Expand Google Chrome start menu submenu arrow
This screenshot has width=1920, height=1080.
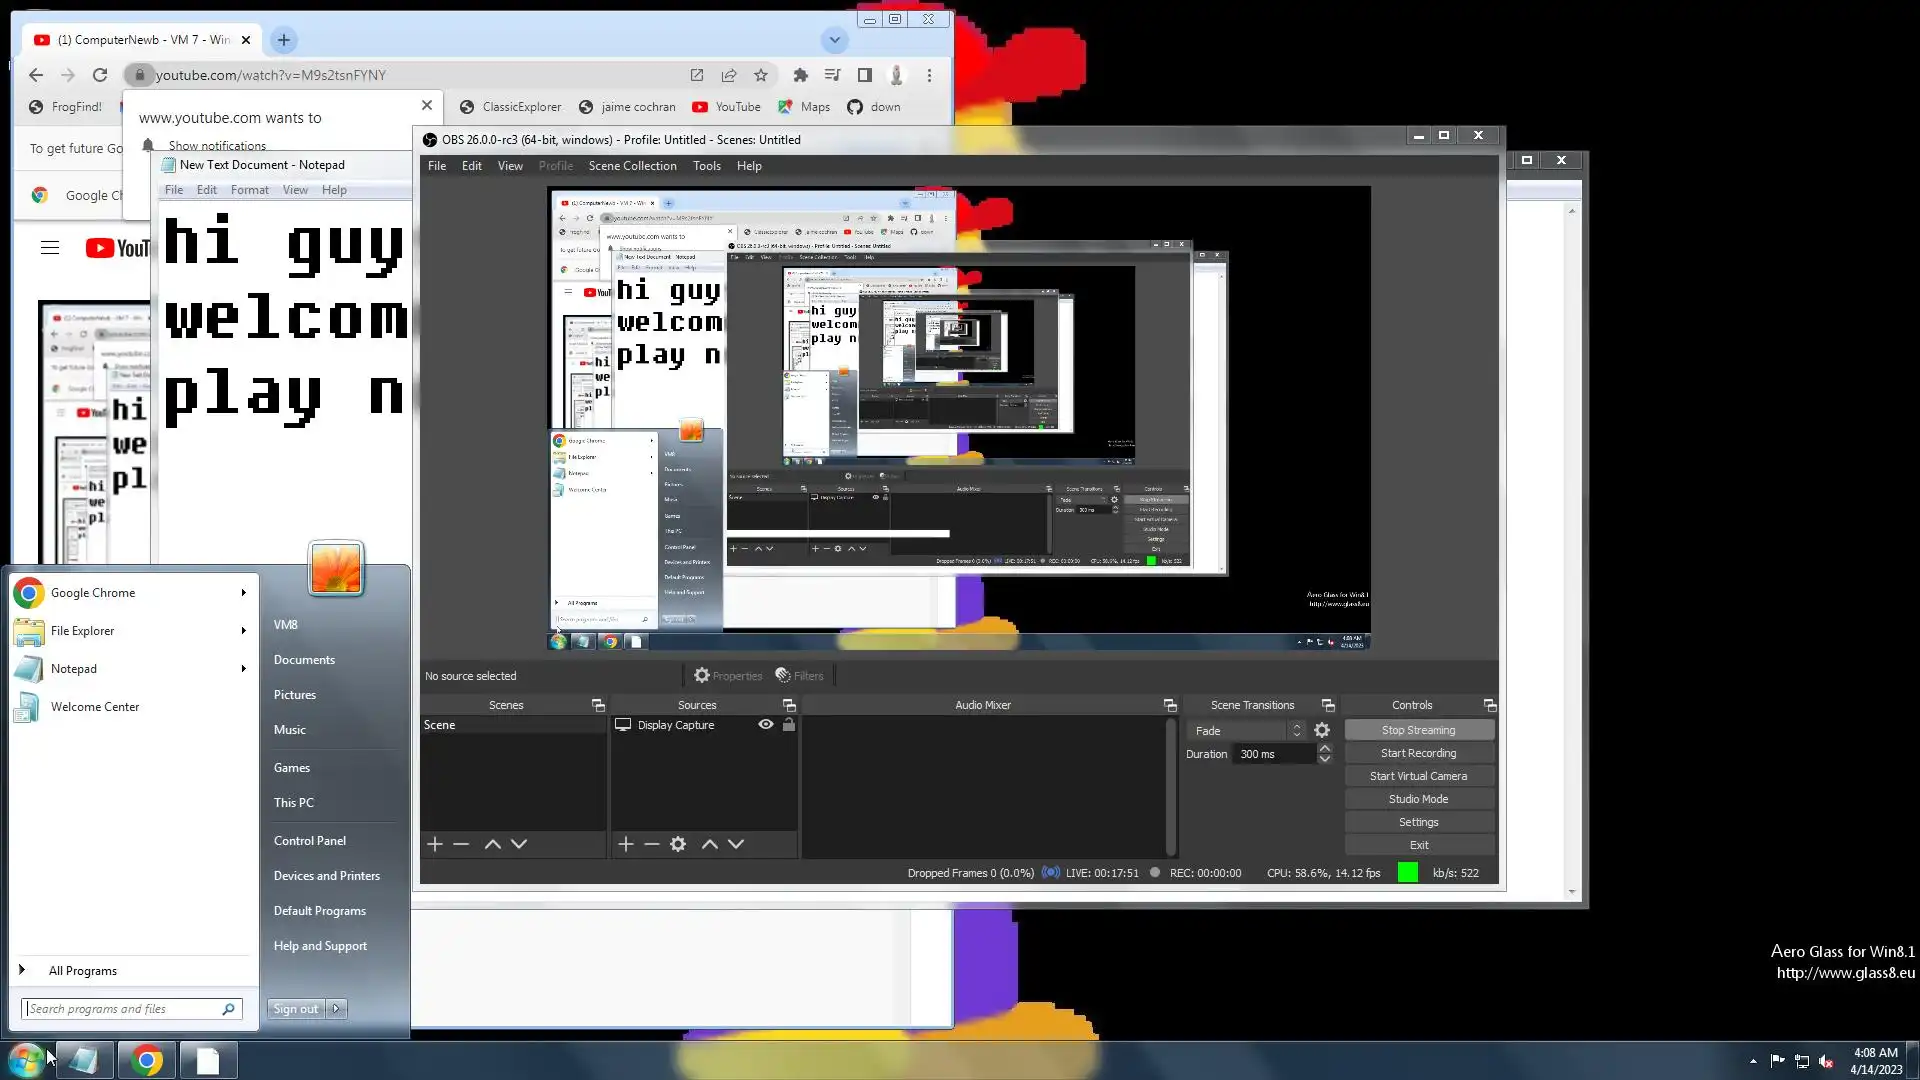[x=243, y=593]
